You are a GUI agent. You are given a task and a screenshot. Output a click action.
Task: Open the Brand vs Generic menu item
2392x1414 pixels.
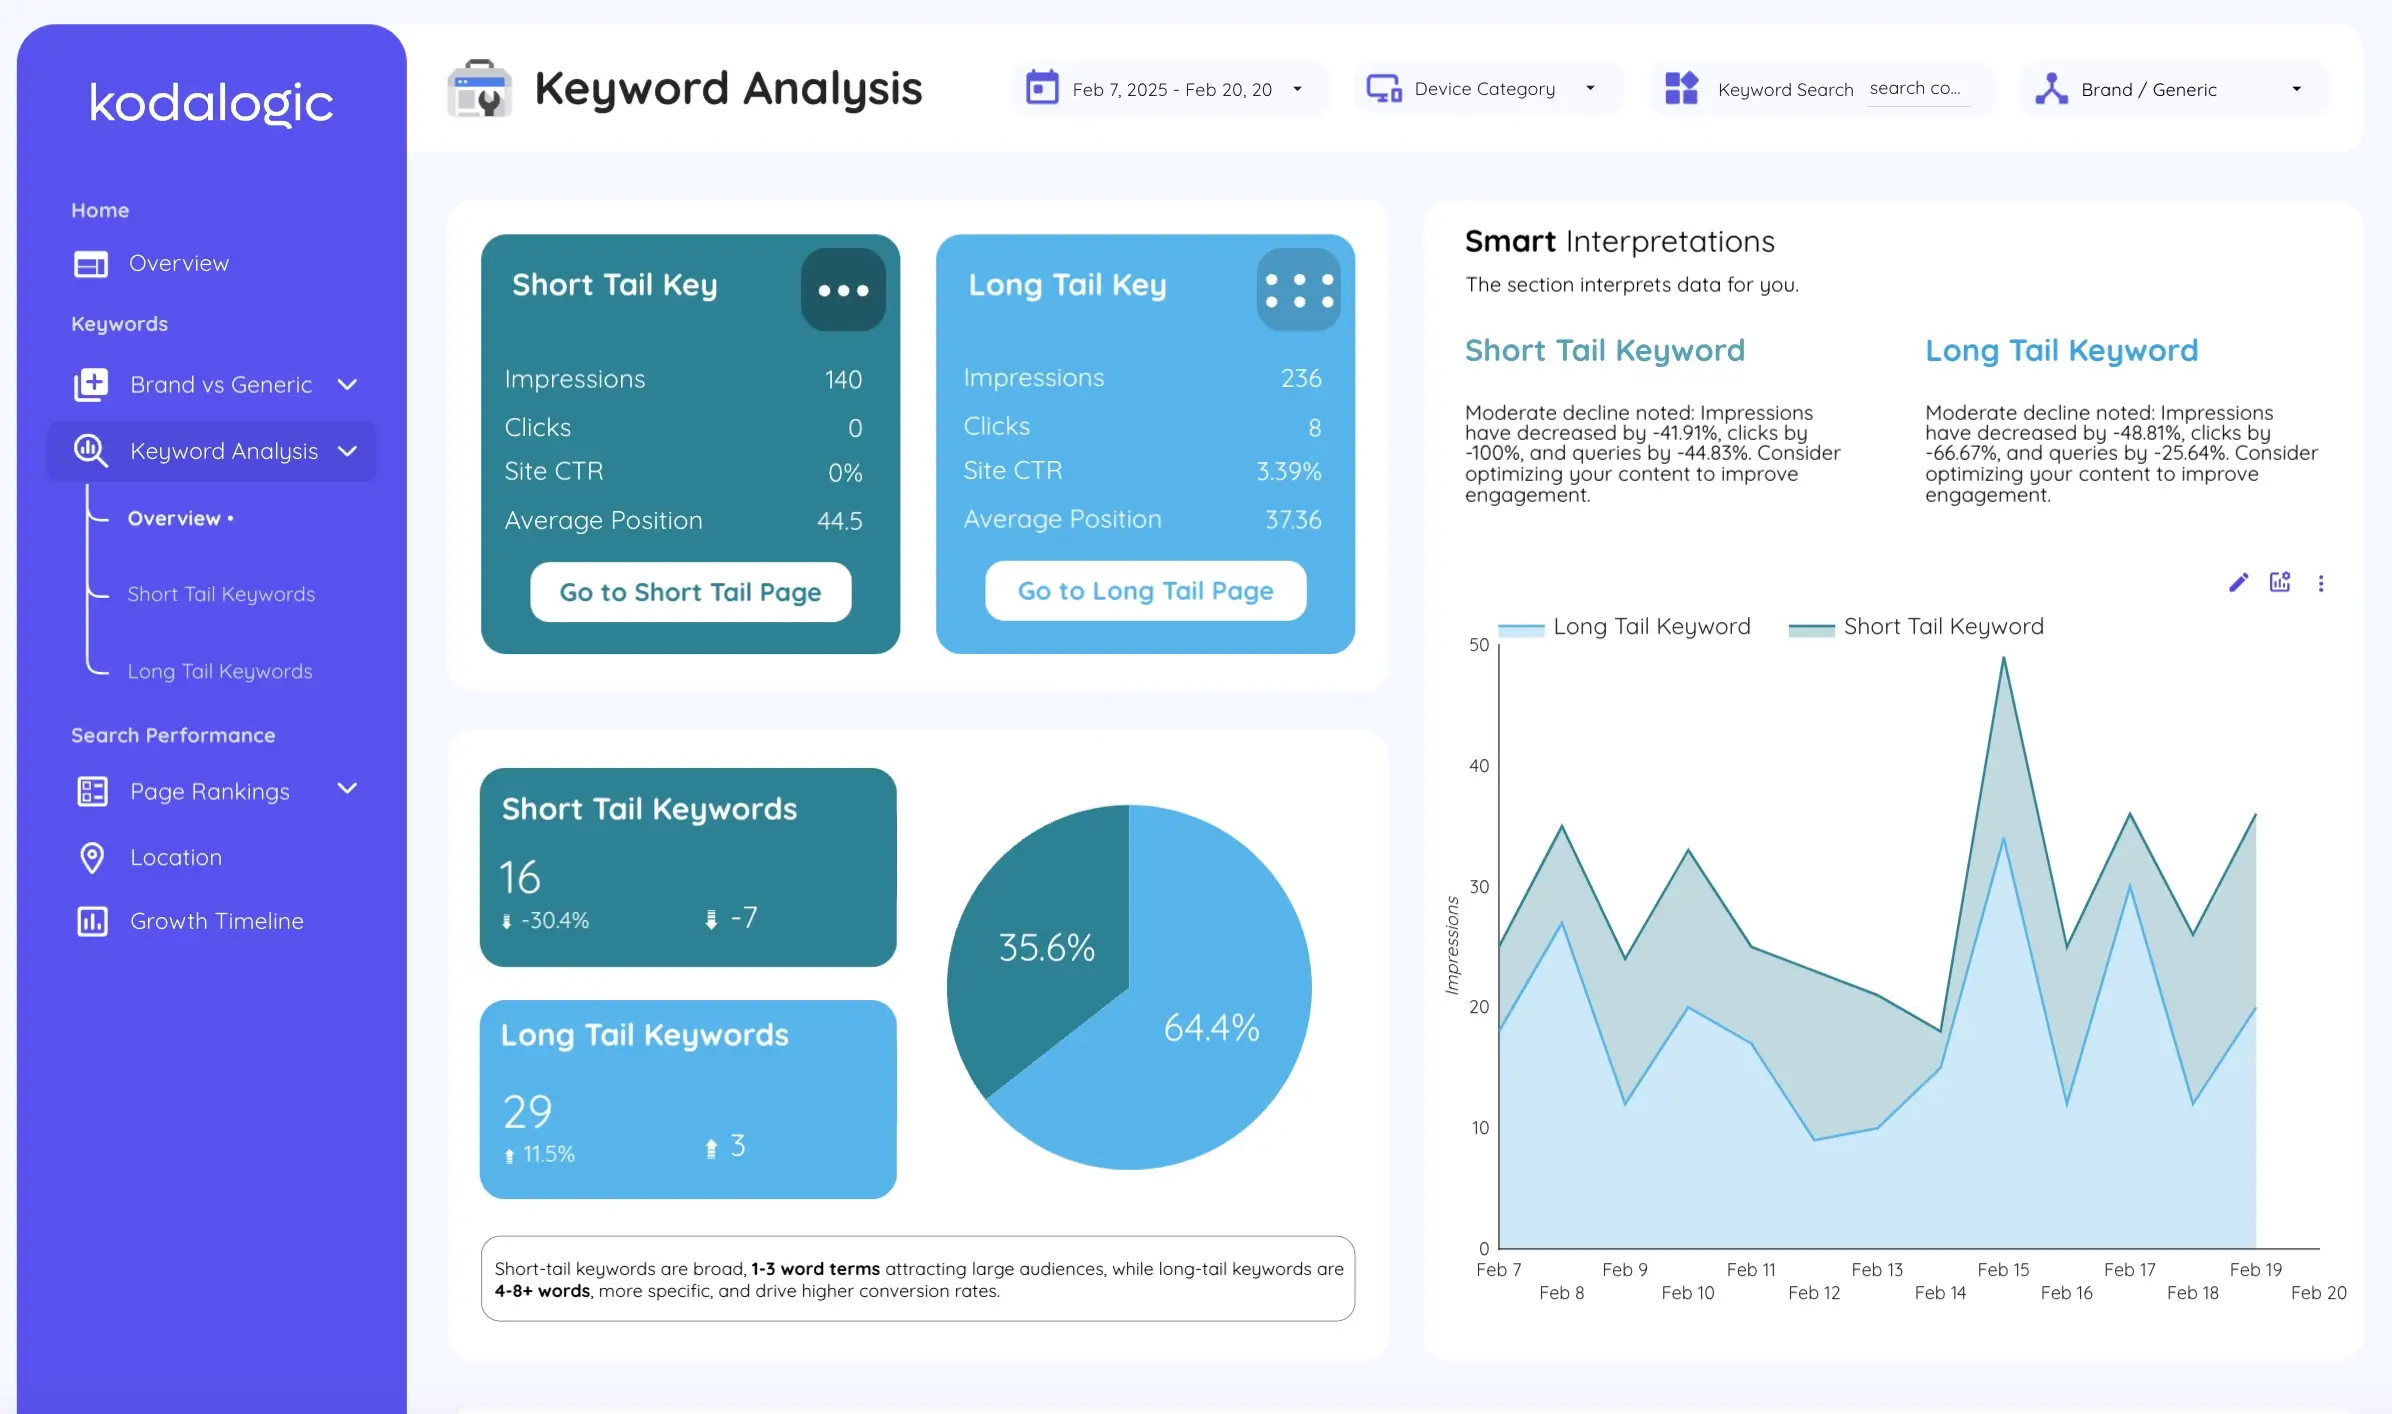click(221, 385)
